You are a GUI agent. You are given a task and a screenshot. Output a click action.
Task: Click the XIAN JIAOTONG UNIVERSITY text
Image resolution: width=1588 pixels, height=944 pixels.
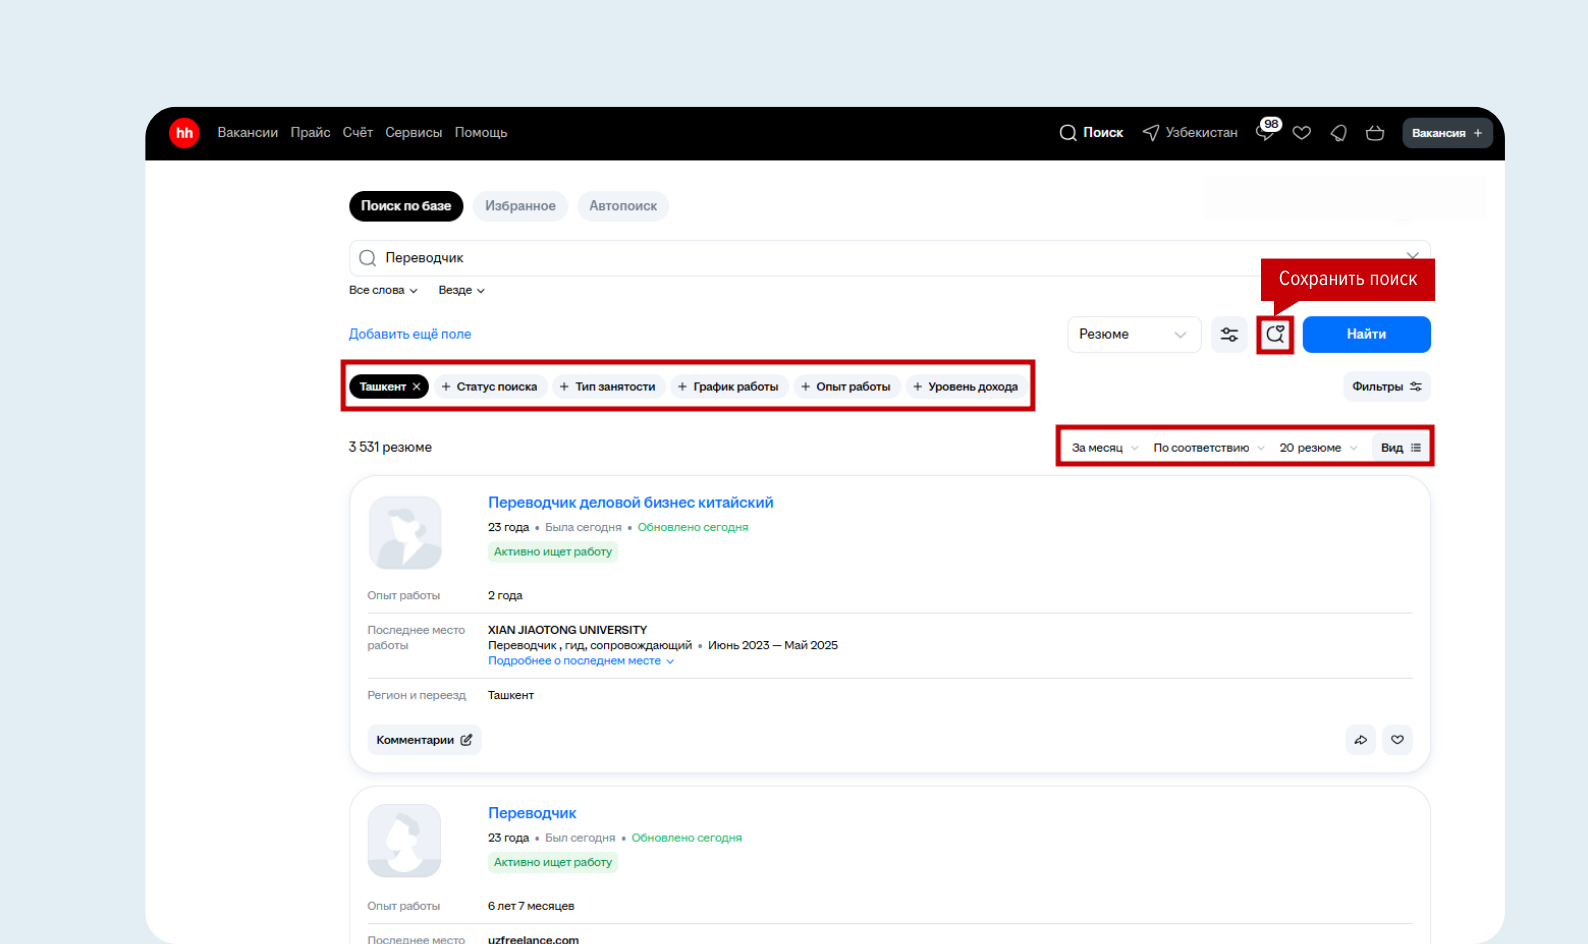(567, 630)
